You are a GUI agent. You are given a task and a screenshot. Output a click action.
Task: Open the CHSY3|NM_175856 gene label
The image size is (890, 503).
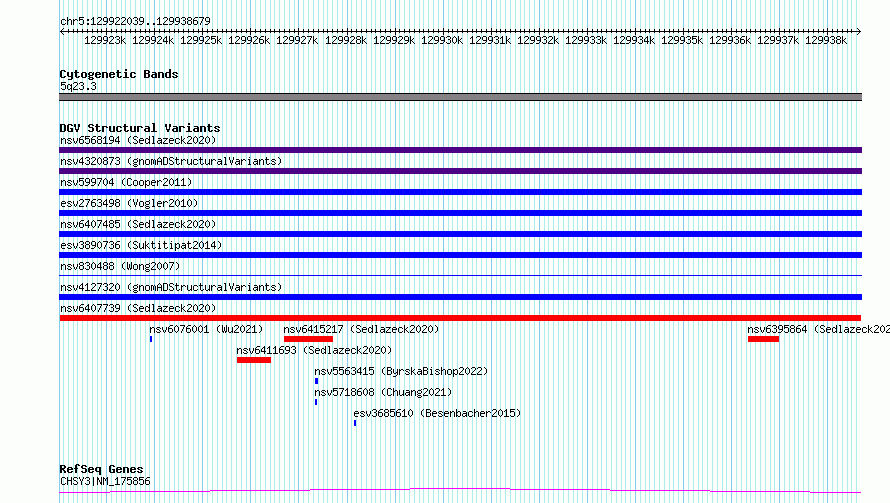point(105,481)
